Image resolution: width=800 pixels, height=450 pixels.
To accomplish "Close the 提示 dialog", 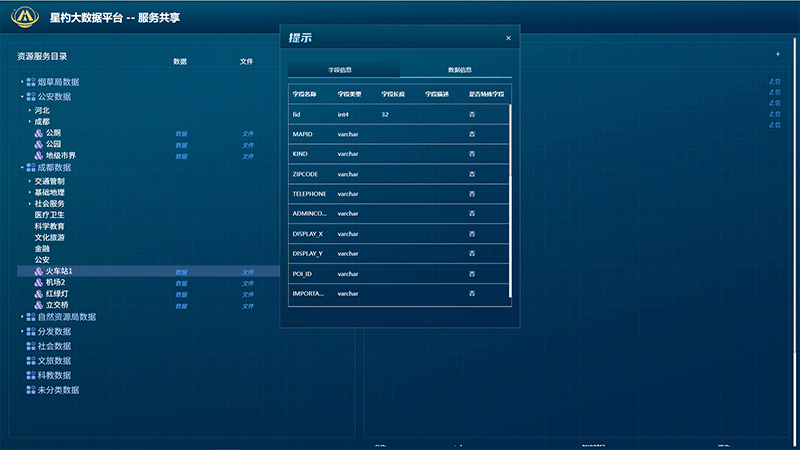I will (x=508, y=38).
